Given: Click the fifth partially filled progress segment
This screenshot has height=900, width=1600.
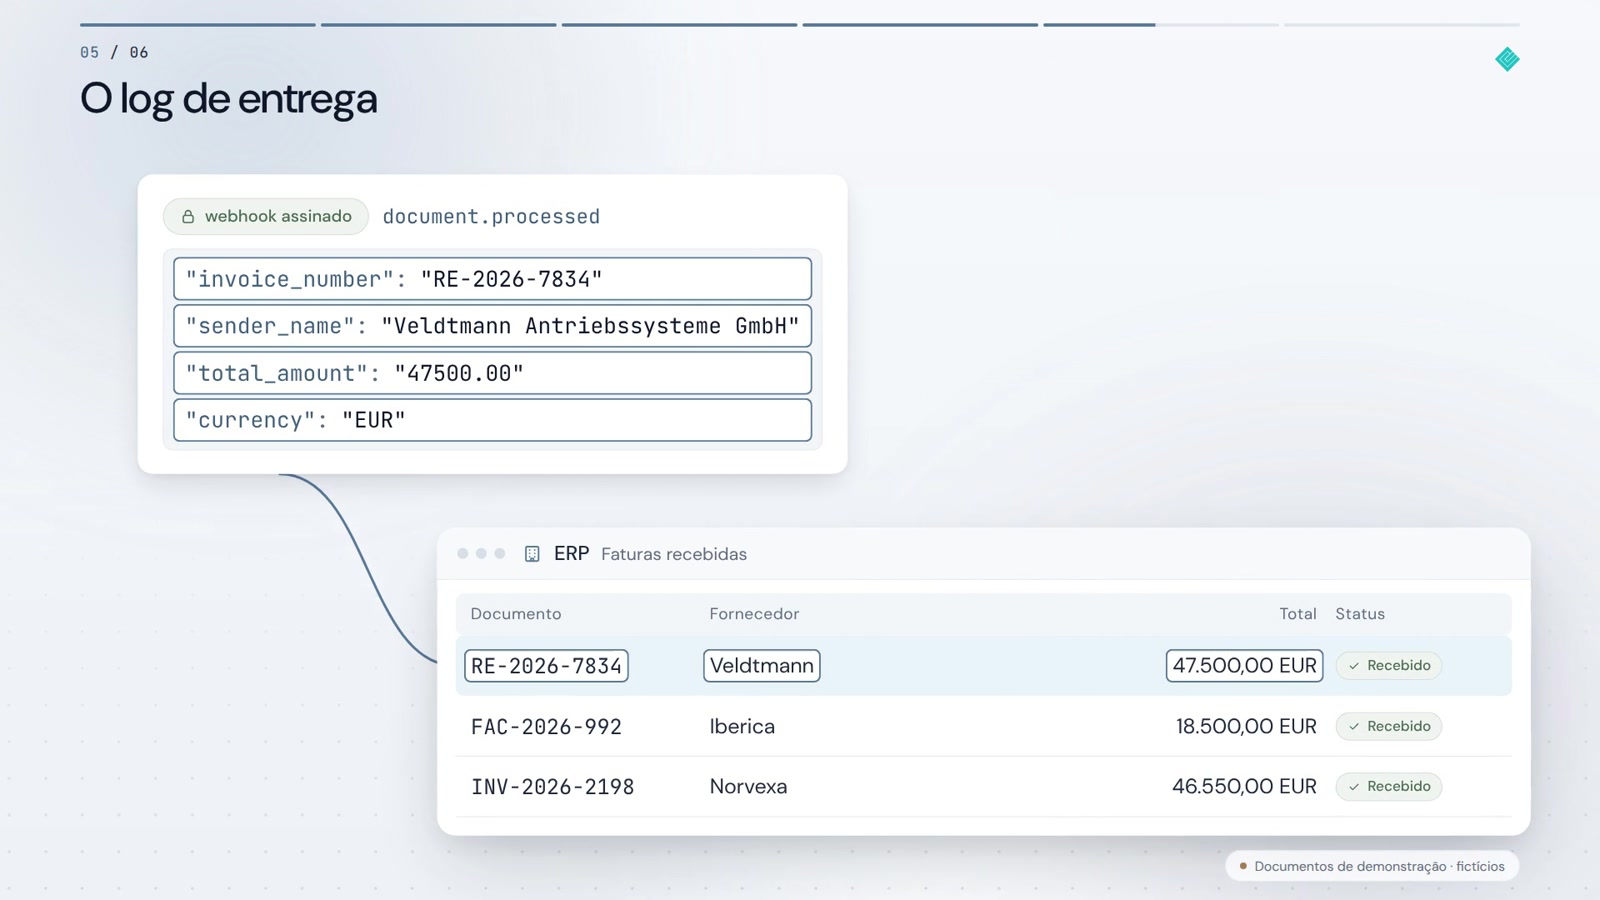Looking at the screenshot, I should coord(1161,24).
